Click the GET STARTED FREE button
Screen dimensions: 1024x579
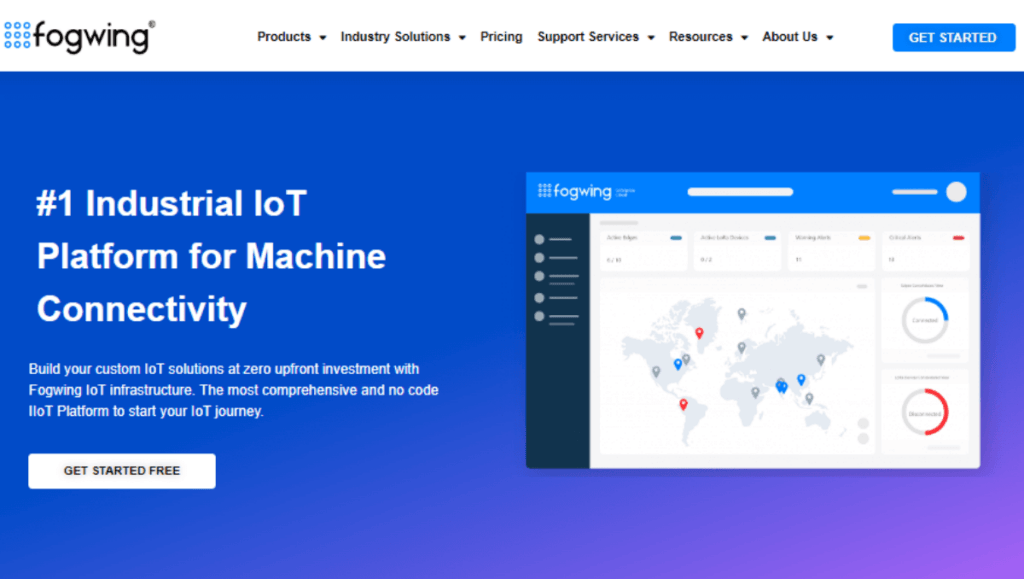coord(121,471)
